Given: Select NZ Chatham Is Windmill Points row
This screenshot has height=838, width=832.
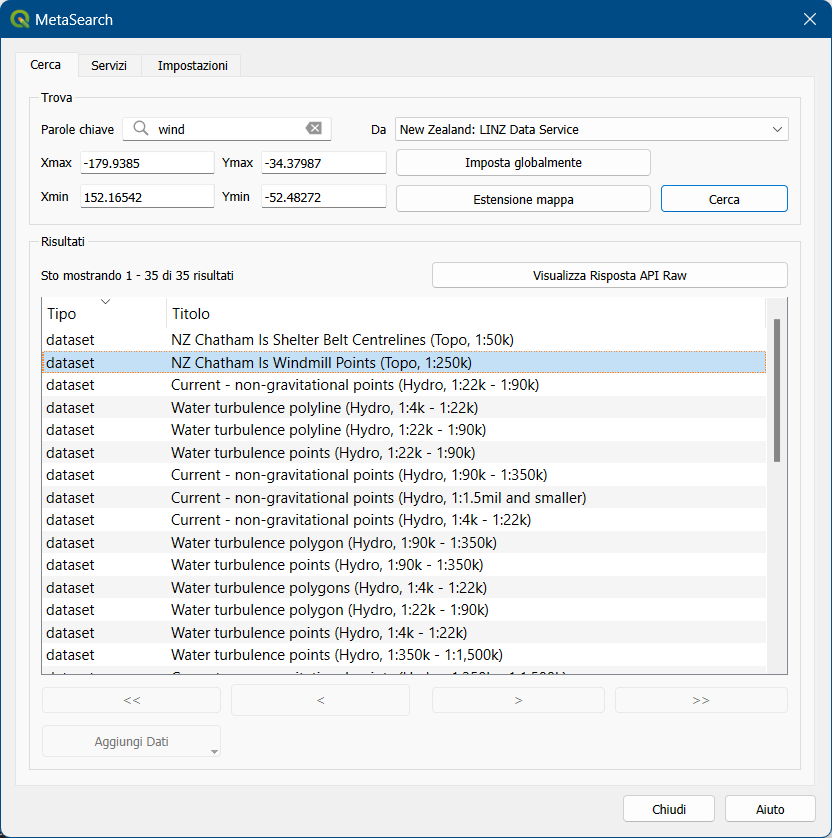Looking at the screenshot, I should tap(404, 362).
